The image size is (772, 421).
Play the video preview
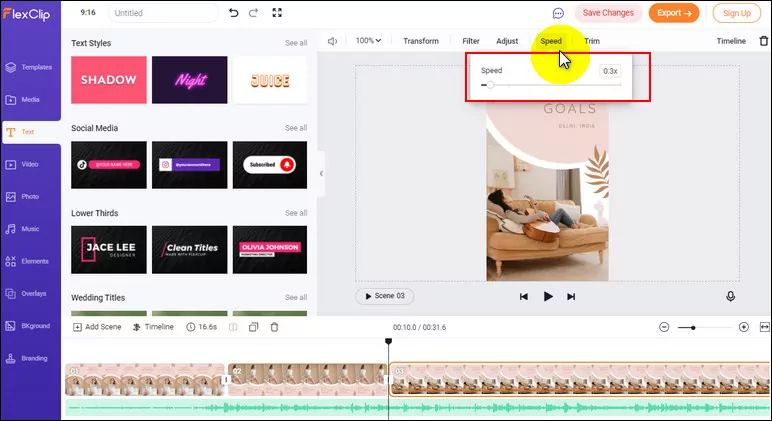[x=548, y=296]
